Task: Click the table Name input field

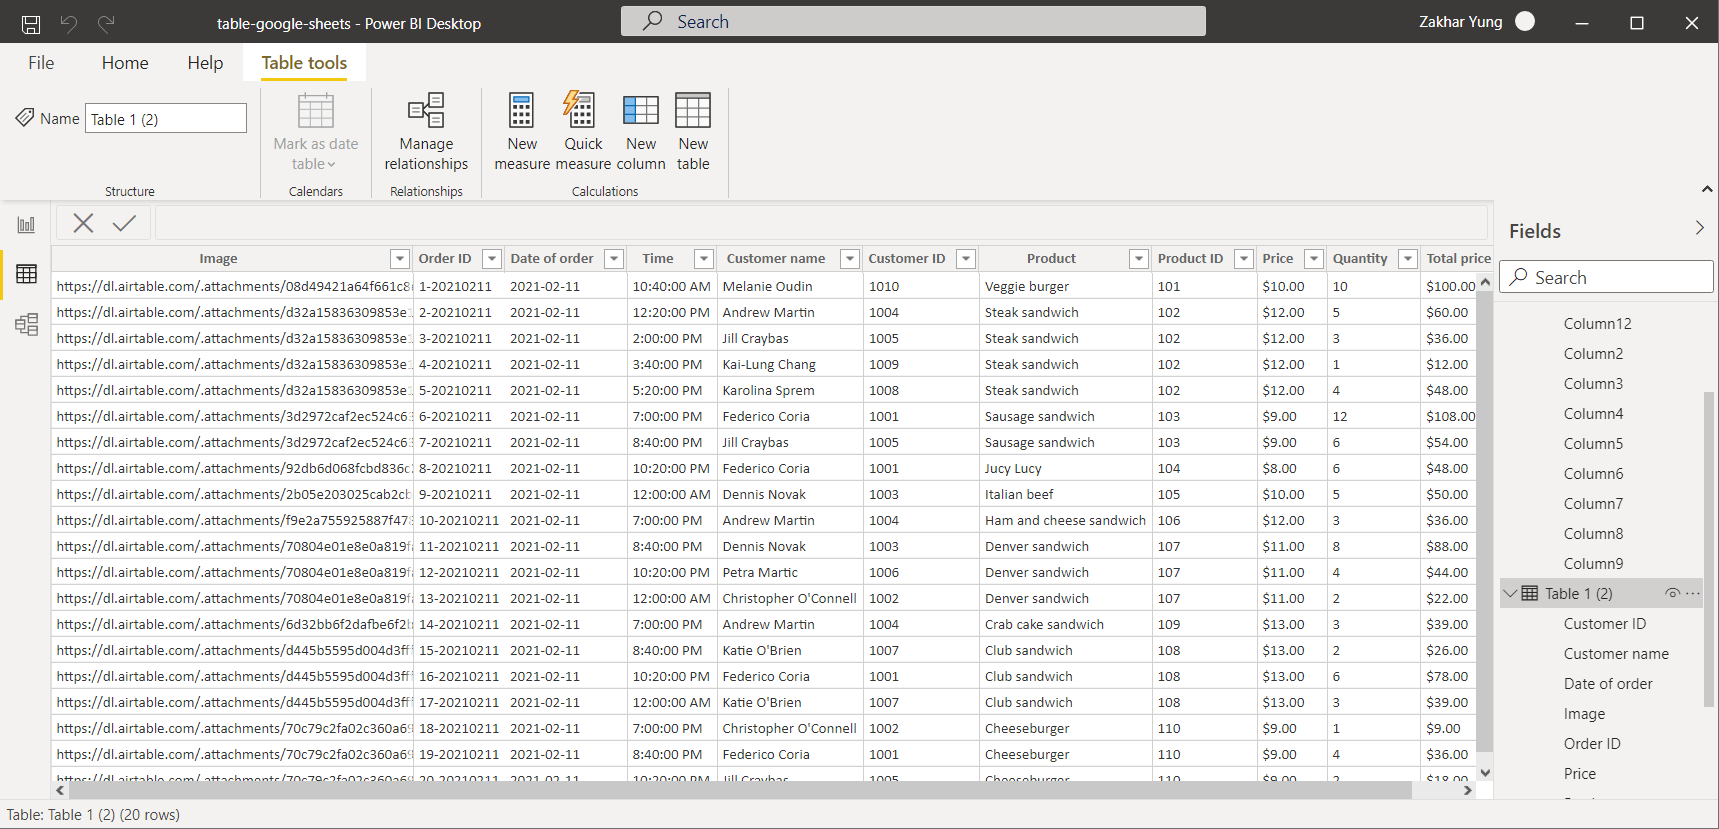Action: [166, 118]
